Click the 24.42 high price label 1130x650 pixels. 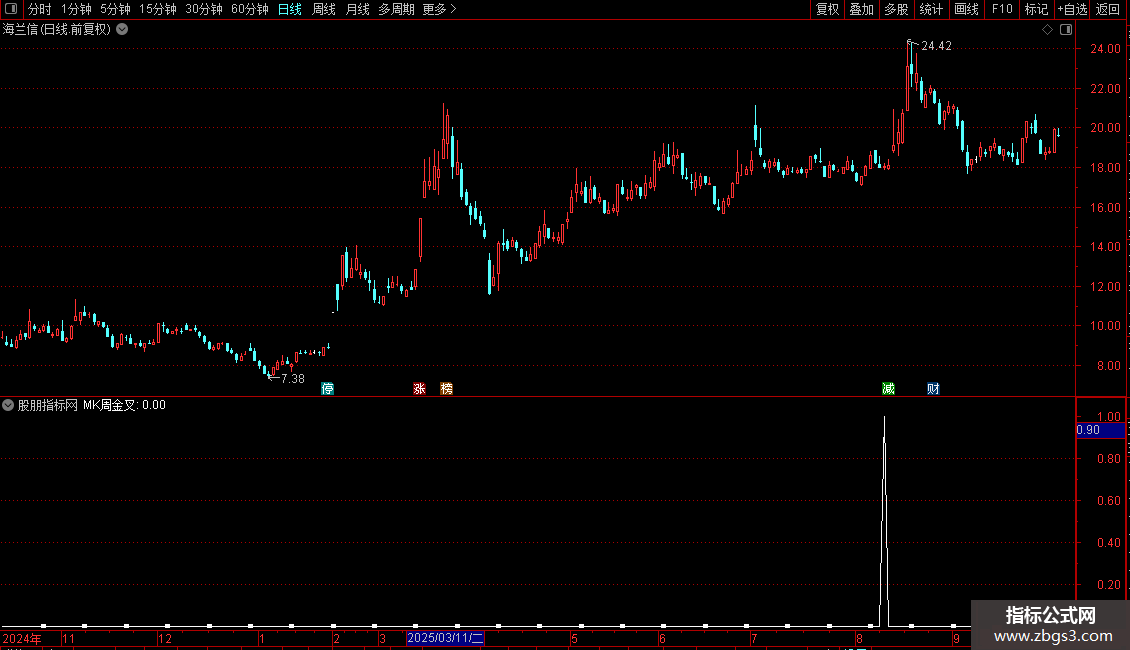[x=936, y=46]
